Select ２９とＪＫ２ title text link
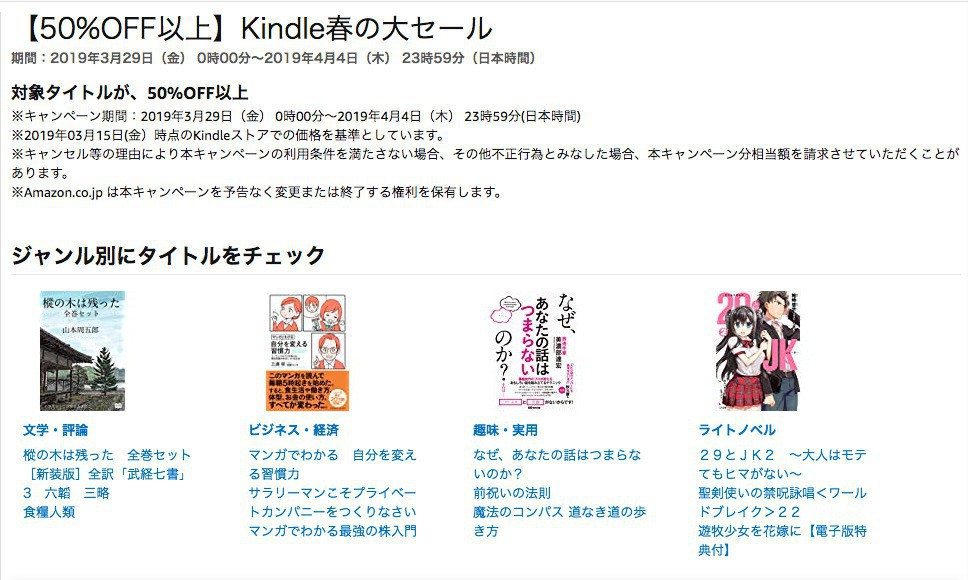Viewport: 968px width, 580px height. tap(782, 464)
